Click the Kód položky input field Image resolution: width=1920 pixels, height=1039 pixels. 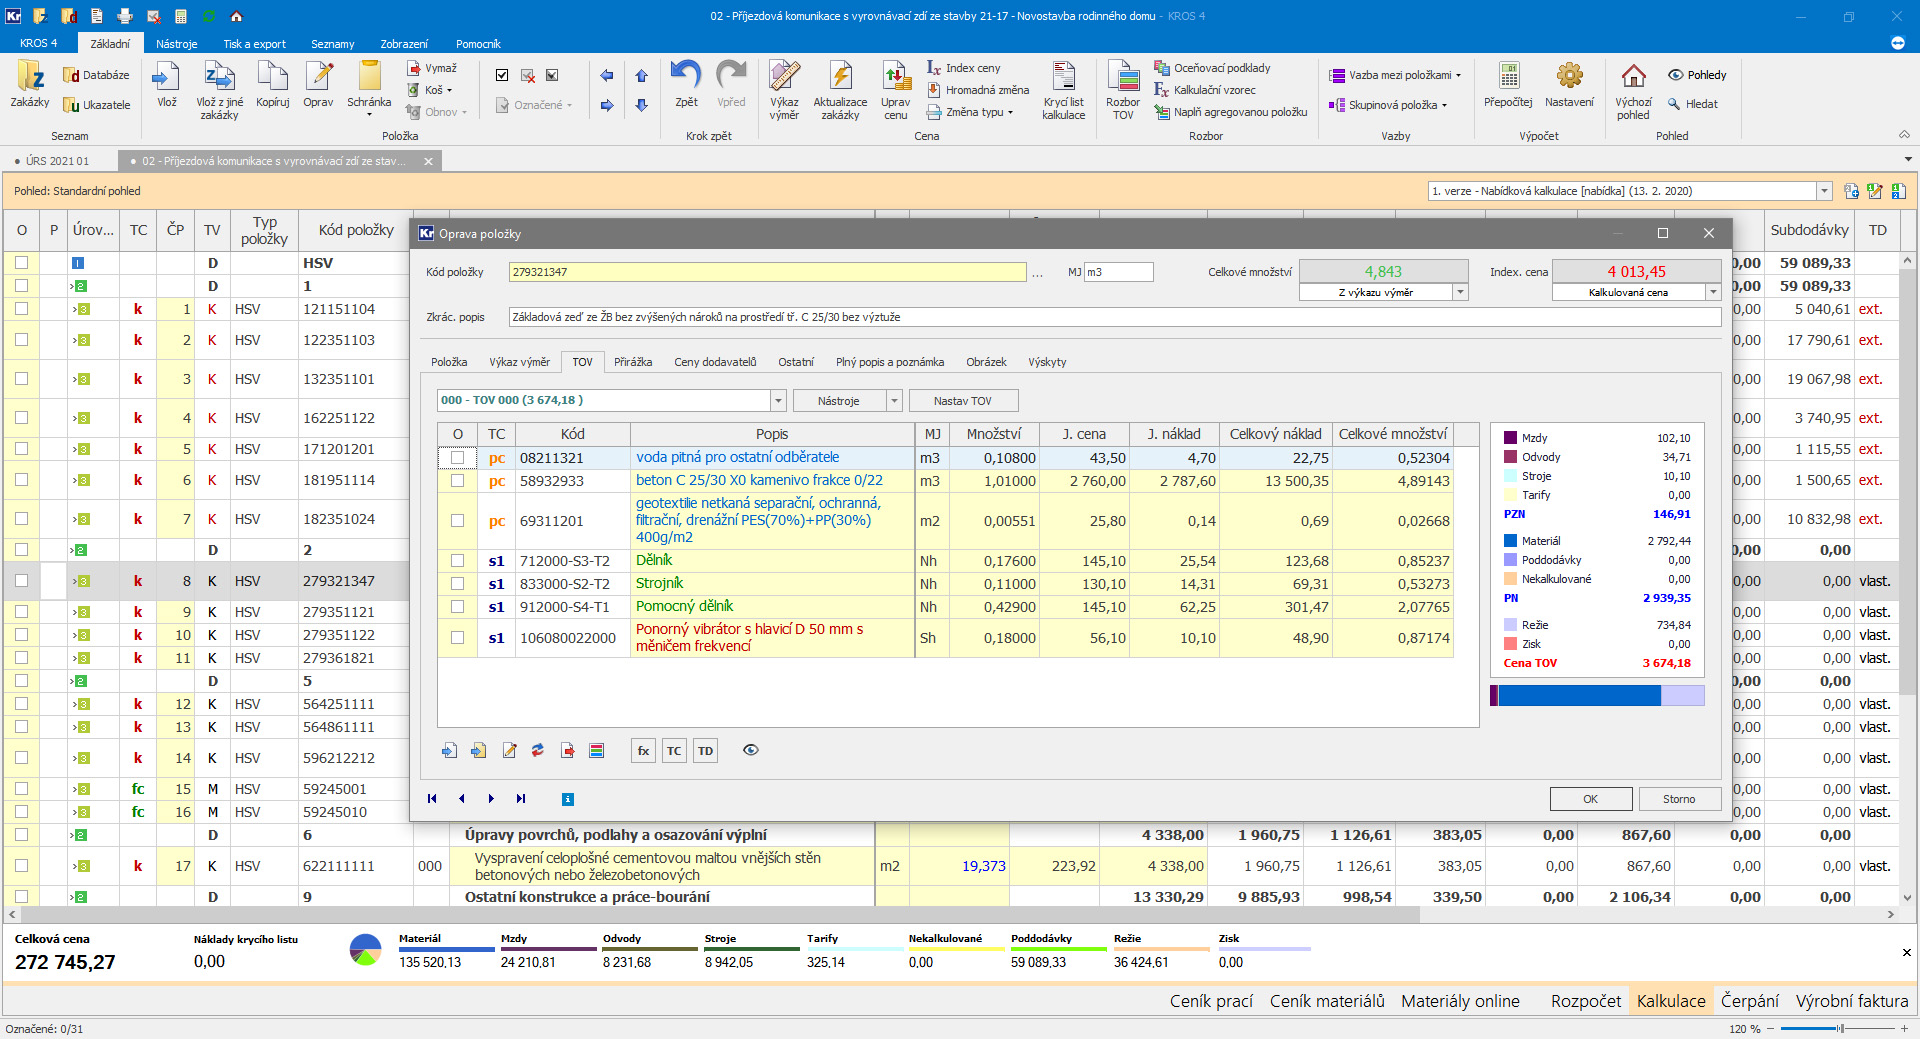(766, 272)
